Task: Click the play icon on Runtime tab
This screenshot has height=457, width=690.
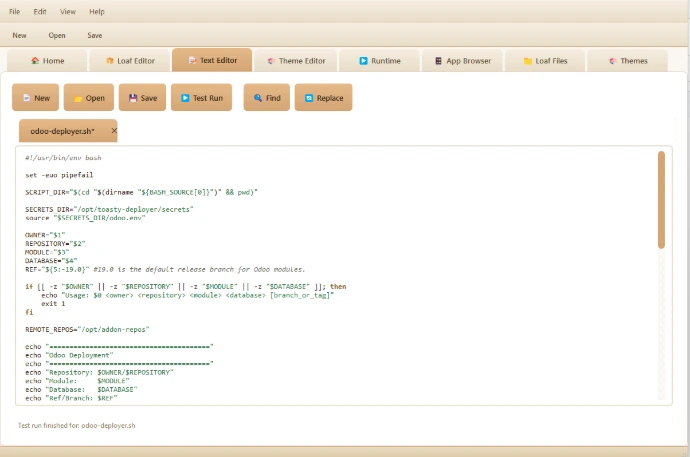Action: coord(363,61)
